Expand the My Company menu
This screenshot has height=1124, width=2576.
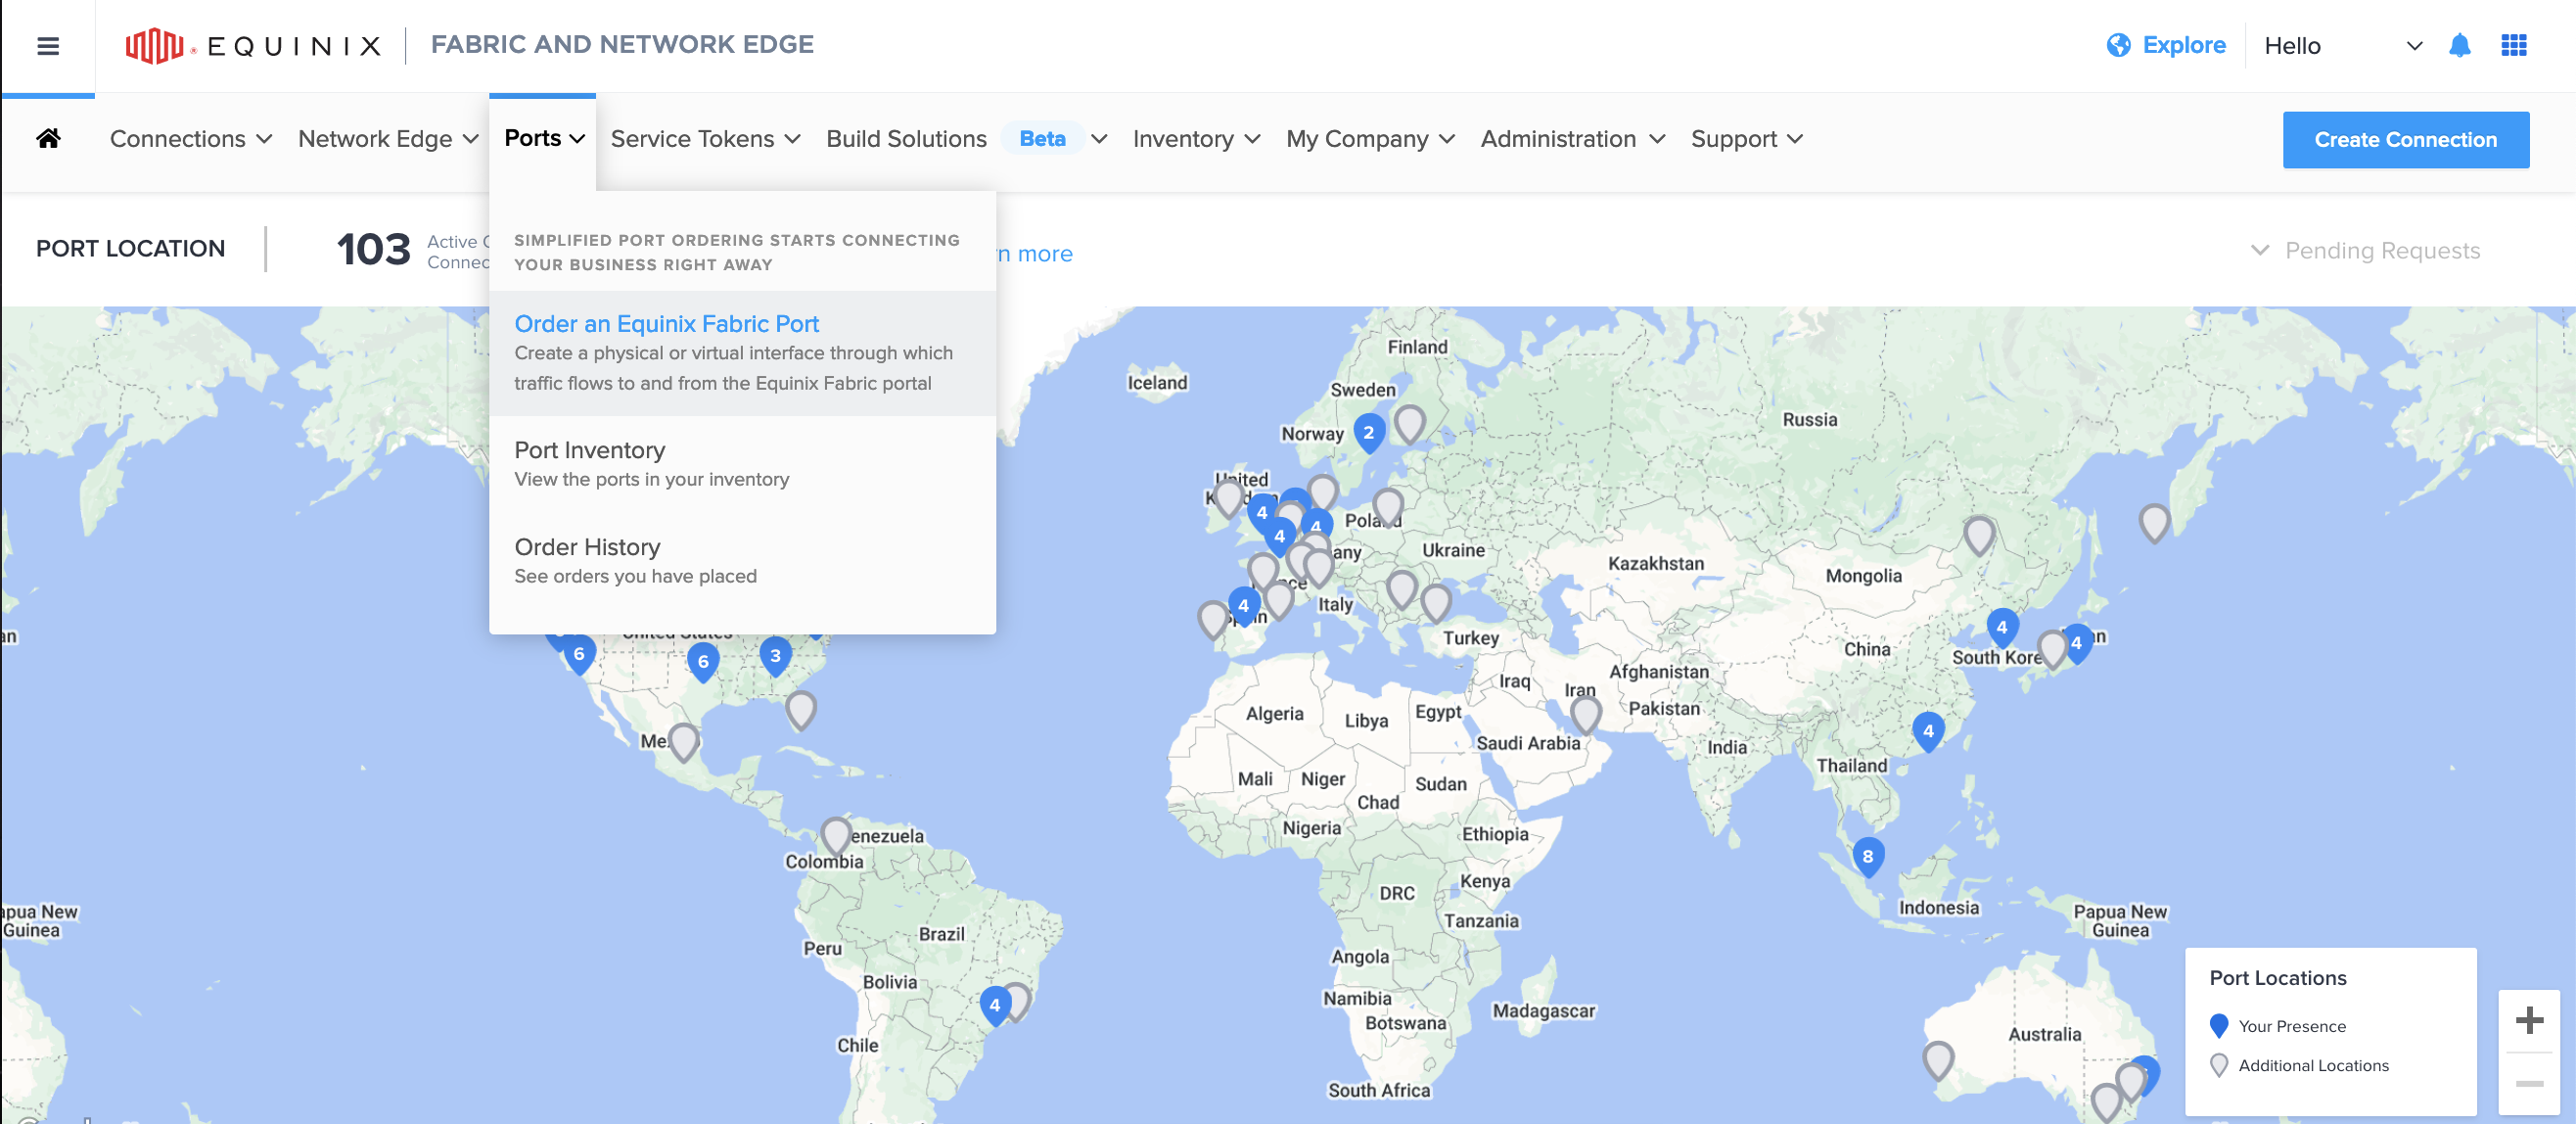(x=1370, y=139)
